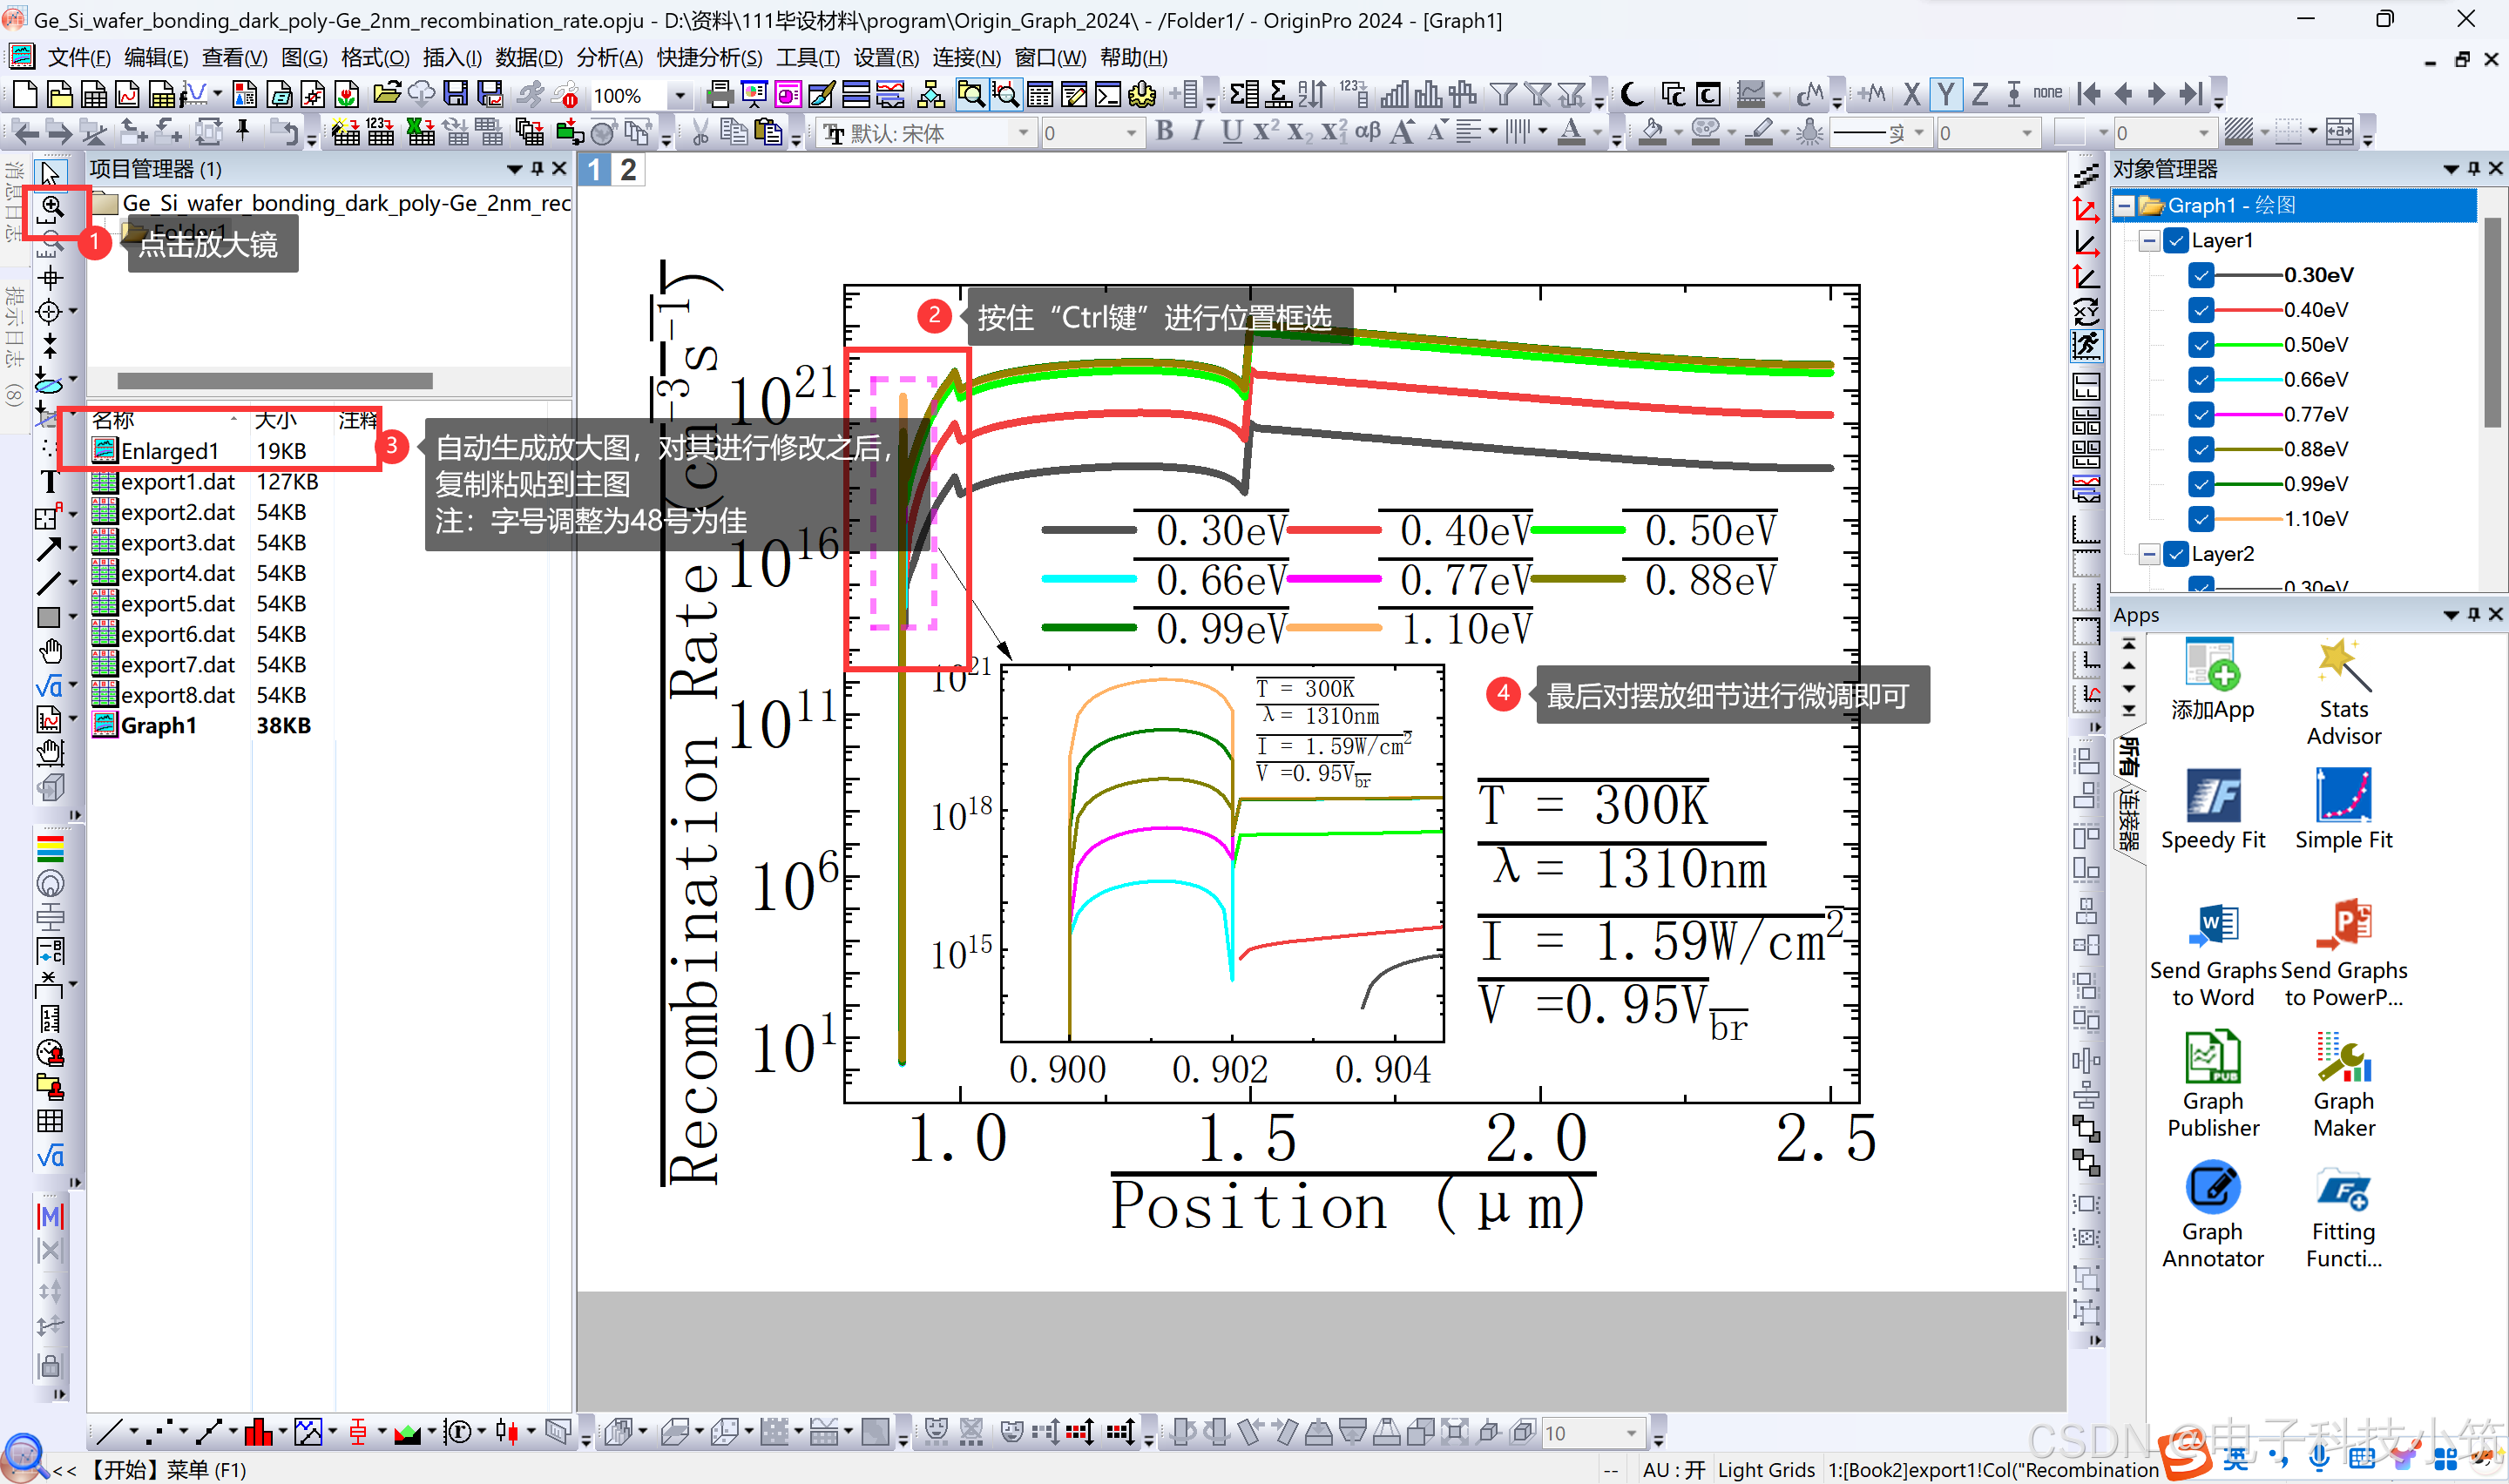Open the Enlarged1 graph window
Viewport: 2509px width, 1484px height.
tap(169, 451)
